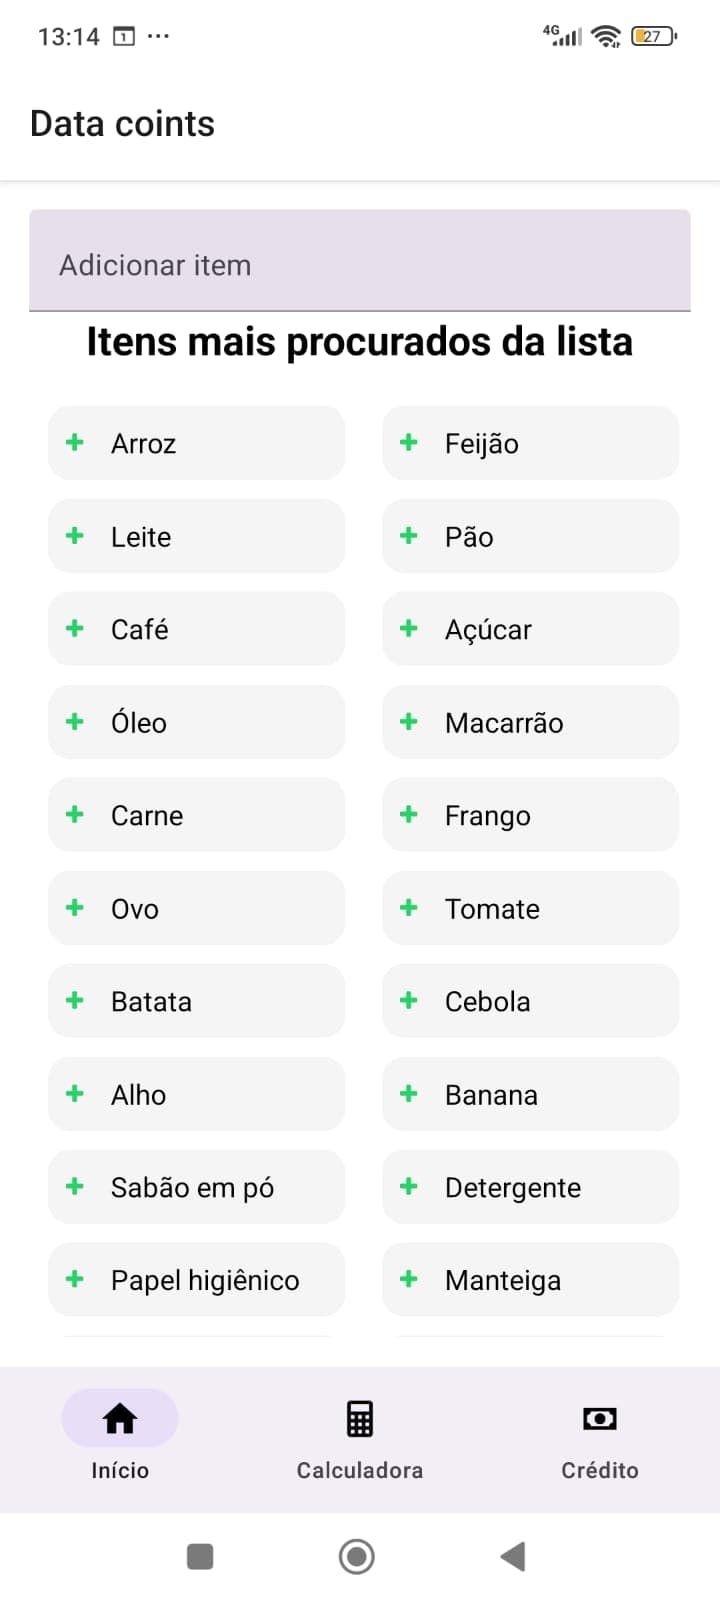Tap the Crédito money icon
Screen dimensions: 720x1600
(599, 1418)
